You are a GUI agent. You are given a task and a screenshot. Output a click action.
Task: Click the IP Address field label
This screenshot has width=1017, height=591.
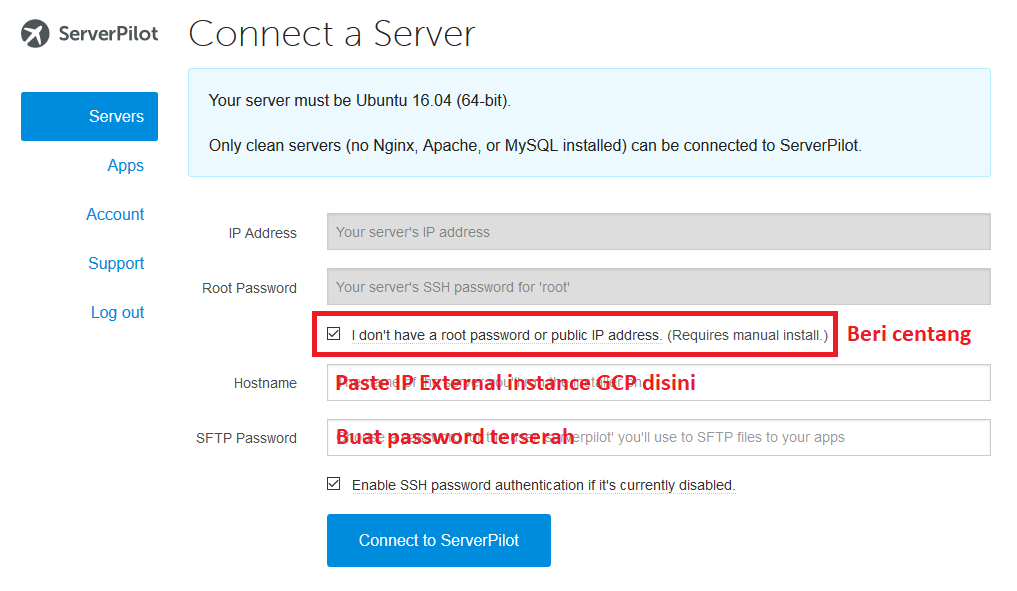[x=263, y=233]
